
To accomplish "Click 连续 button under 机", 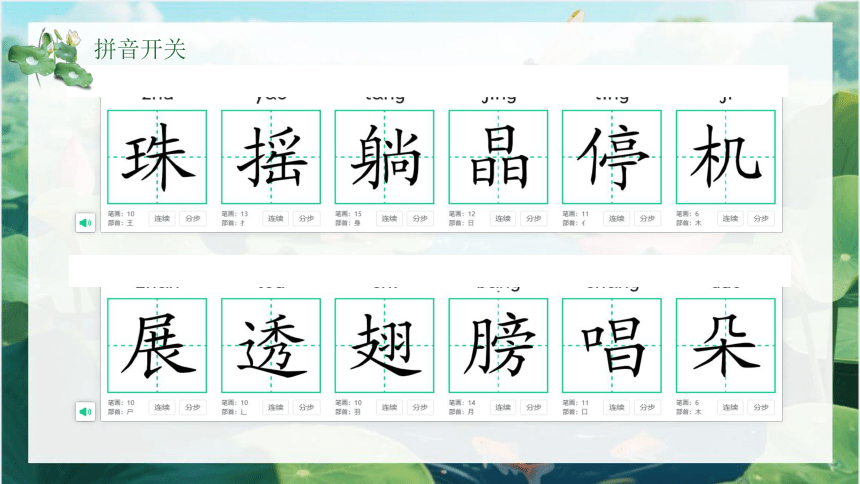I will [730, 218].
